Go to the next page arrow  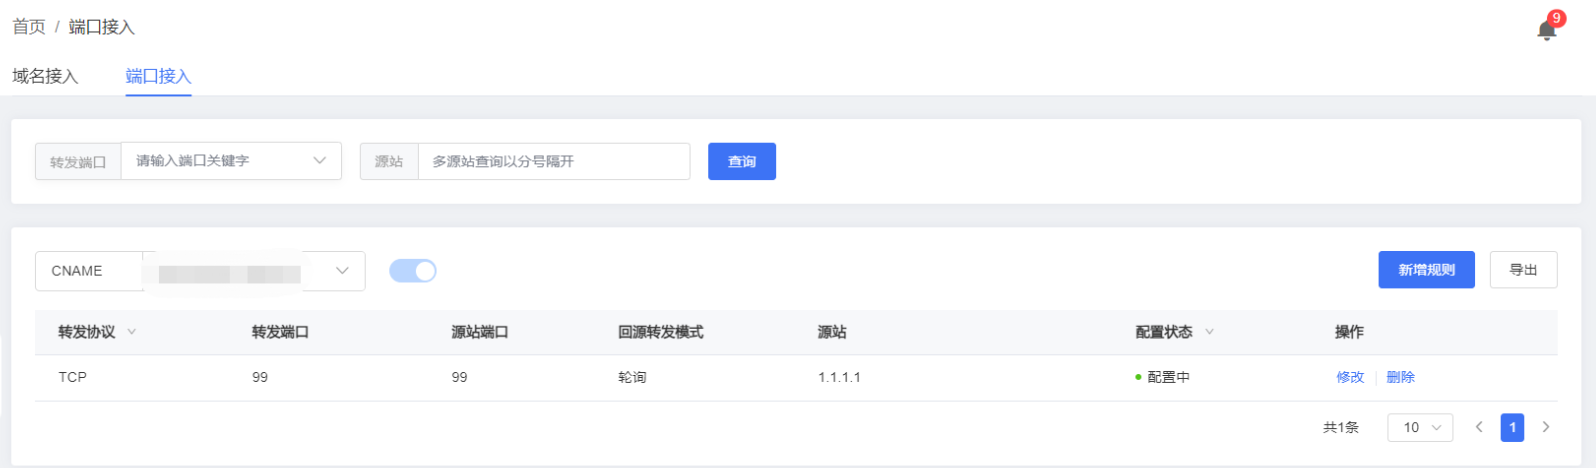pyautogui.click(x=1546, y=427)
